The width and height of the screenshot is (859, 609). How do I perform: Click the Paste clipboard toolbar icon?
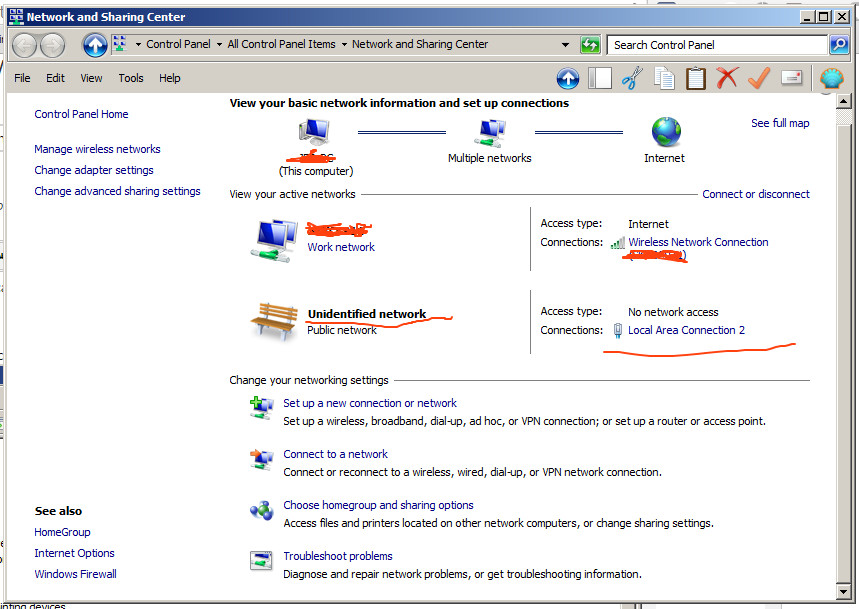[x=696, y=78]
